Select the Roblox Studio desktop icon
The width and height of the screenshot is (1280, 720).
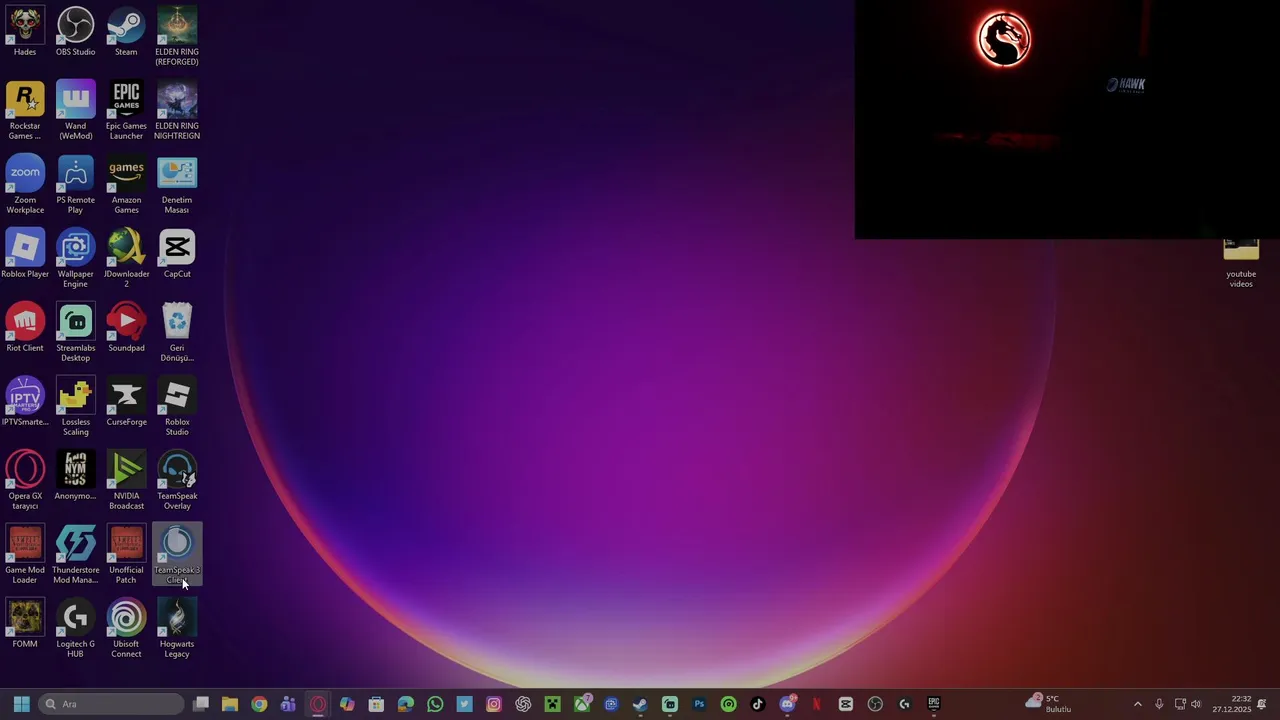(177, 406)
